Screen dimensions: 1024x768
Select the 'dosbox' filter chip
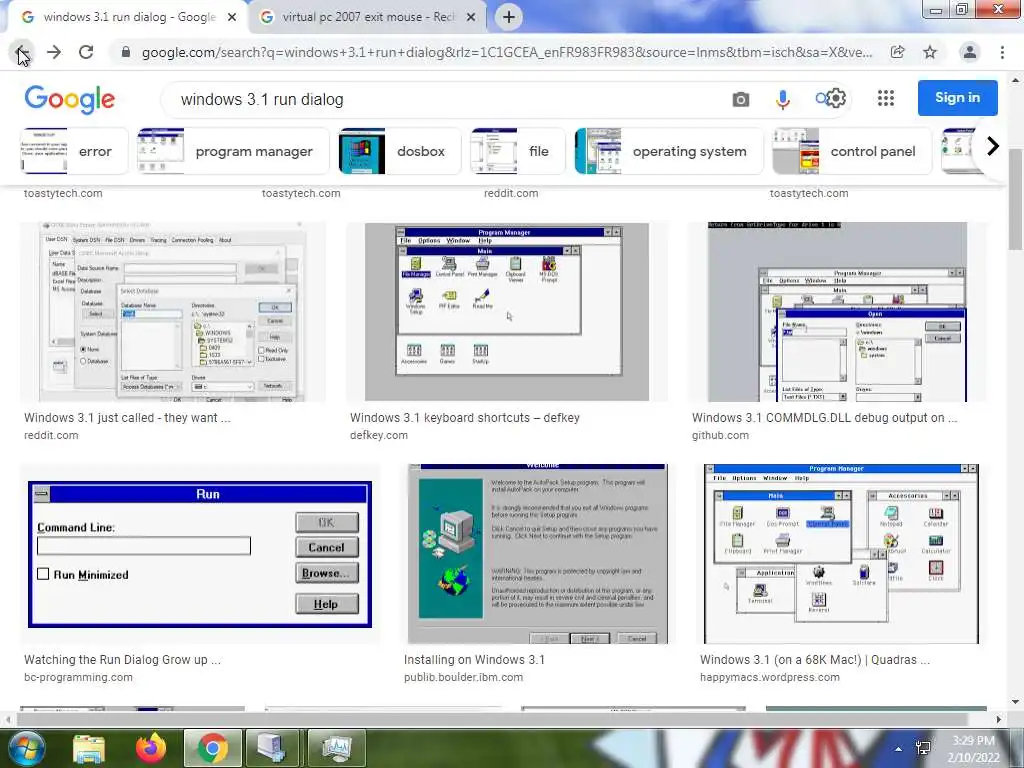(x=400, y=152)
